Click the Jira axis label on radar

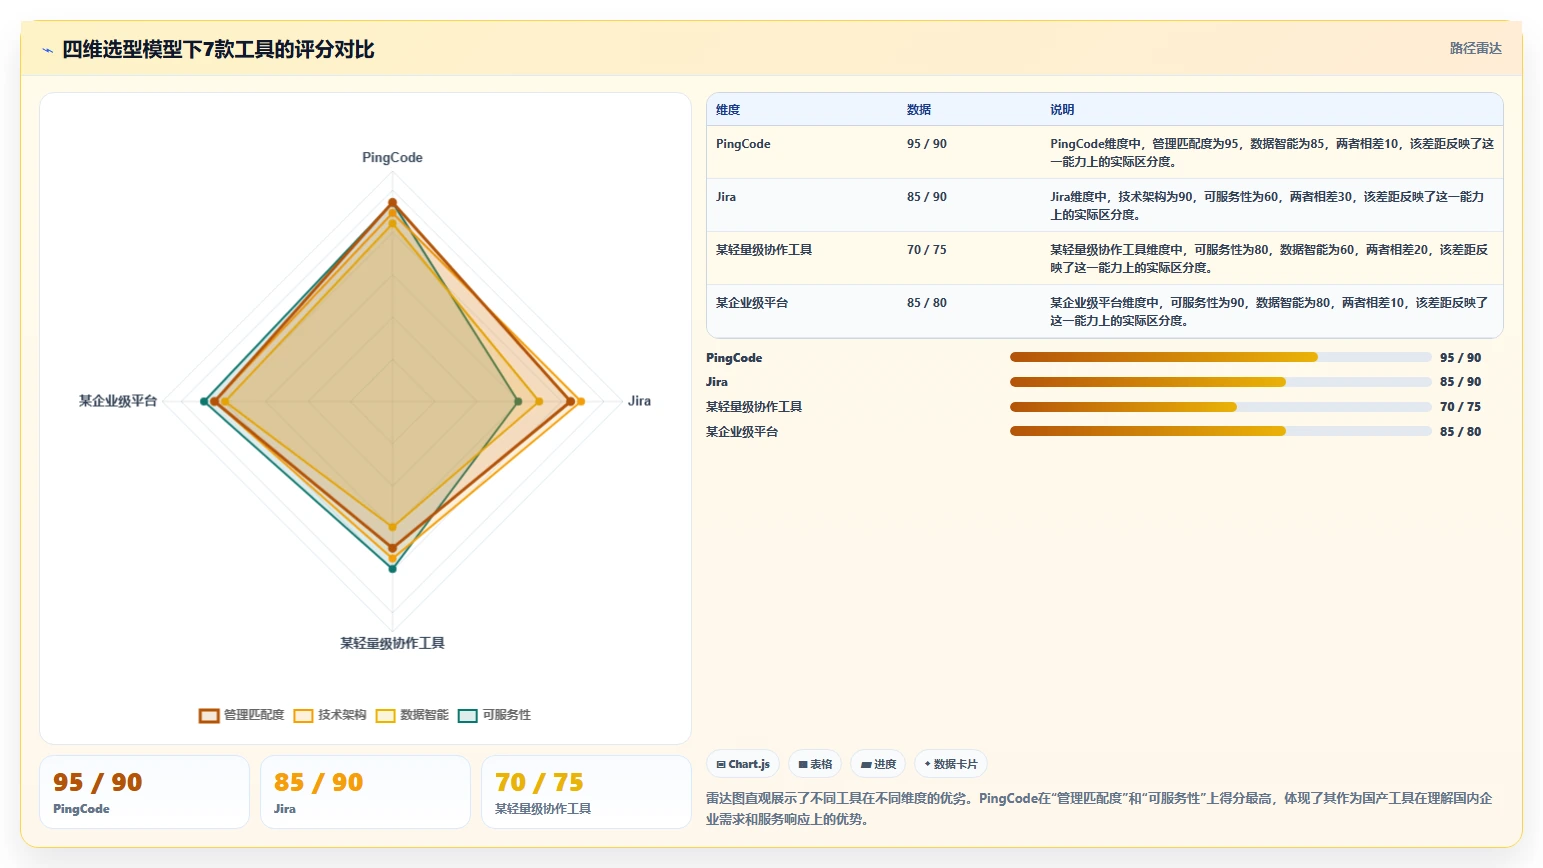(x=639, y=401)
